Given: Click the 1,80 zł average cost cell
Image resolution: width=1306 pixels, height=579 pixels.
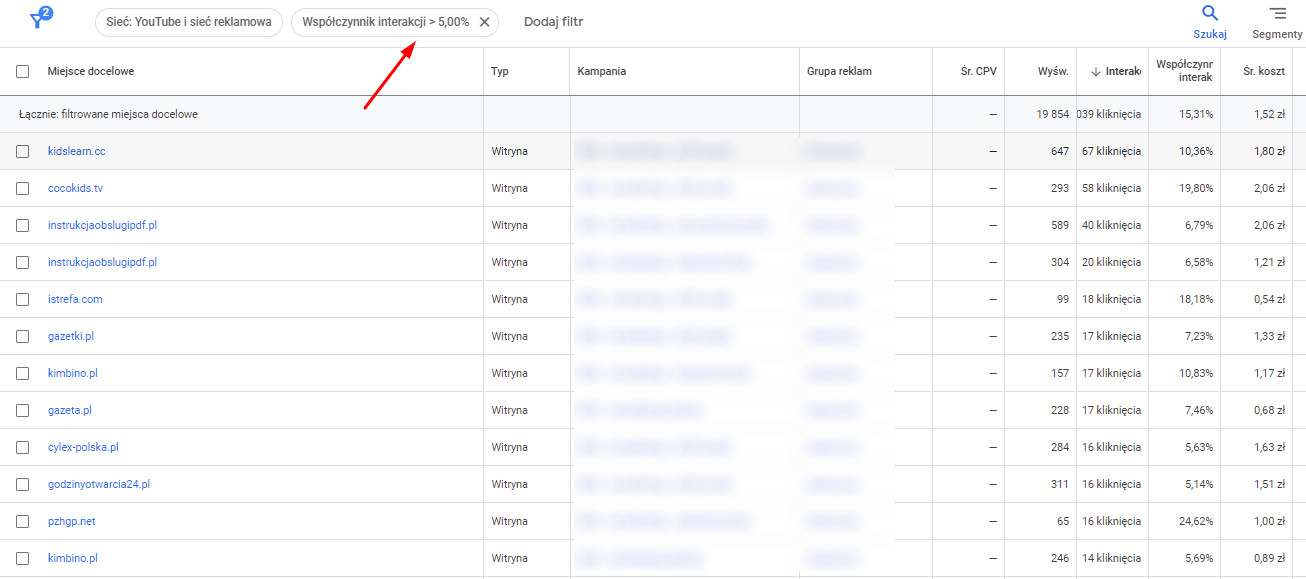Looking at the screenshot, I should coord(1269,151).
